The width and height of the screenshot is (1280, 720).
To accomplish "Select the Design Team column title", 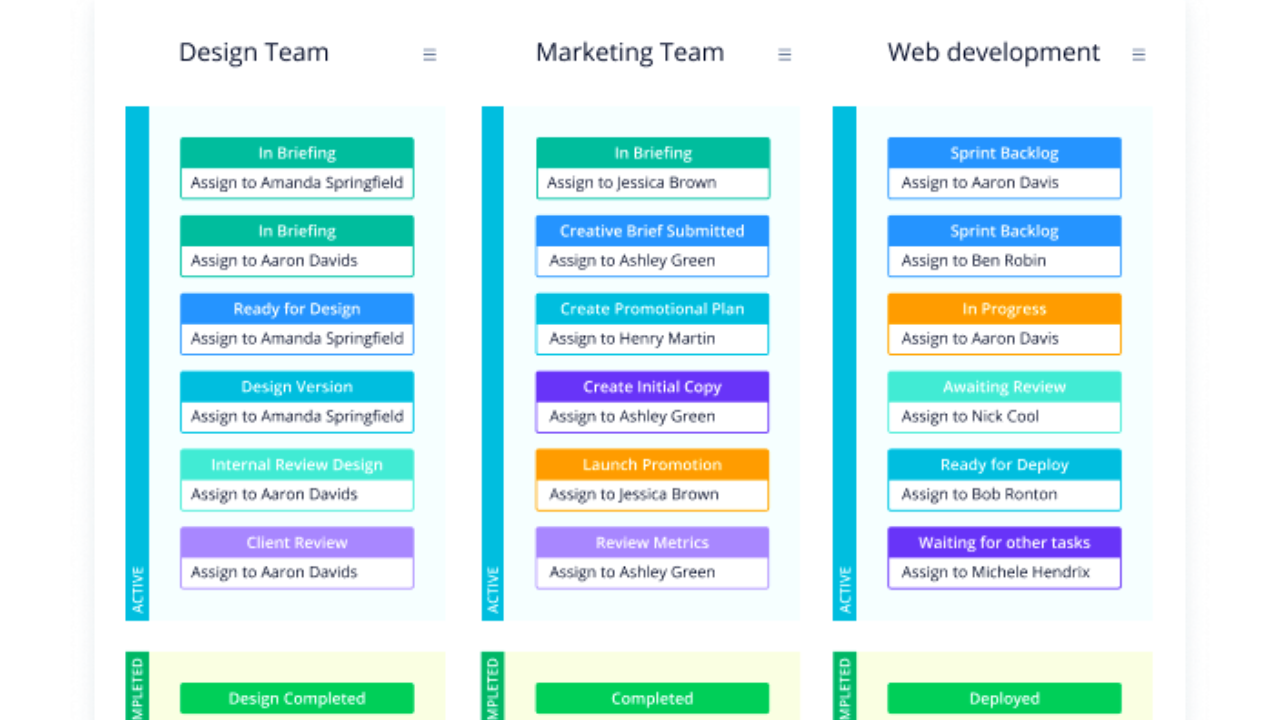I will (x=254, y=52).
